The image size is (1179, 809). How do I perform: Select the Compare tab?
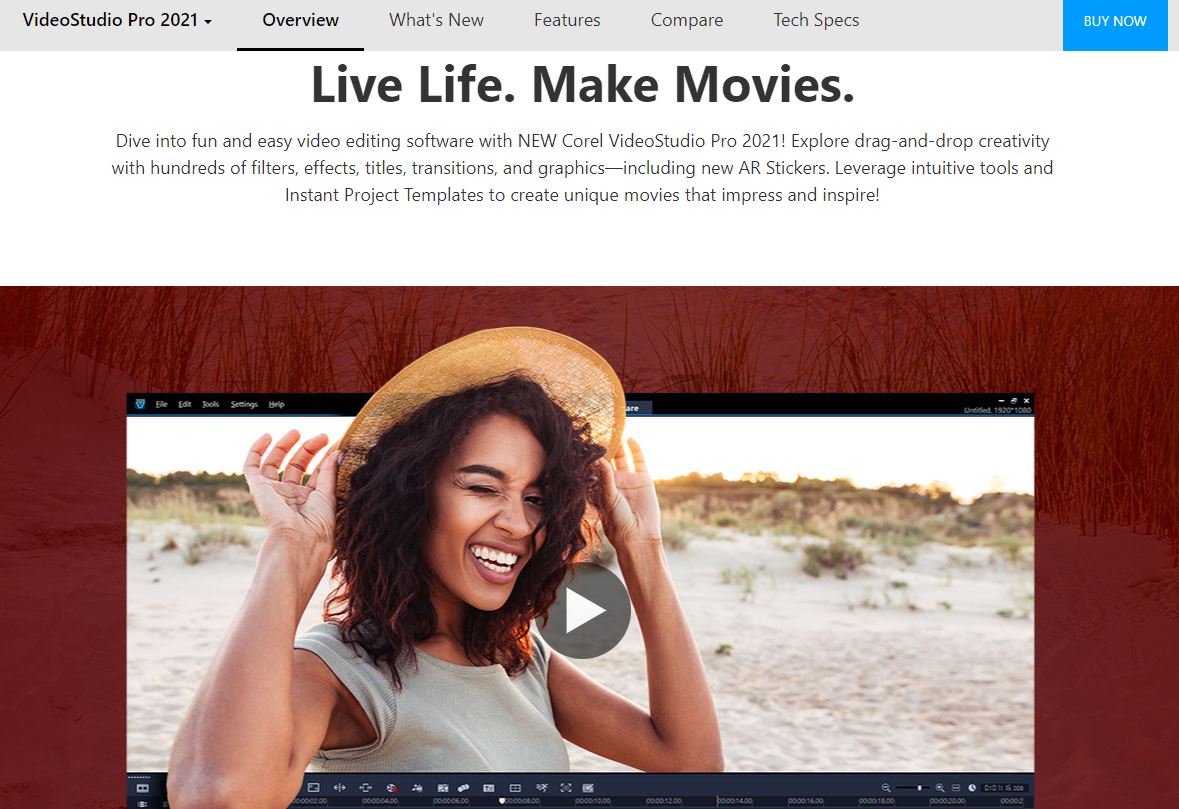686,20
